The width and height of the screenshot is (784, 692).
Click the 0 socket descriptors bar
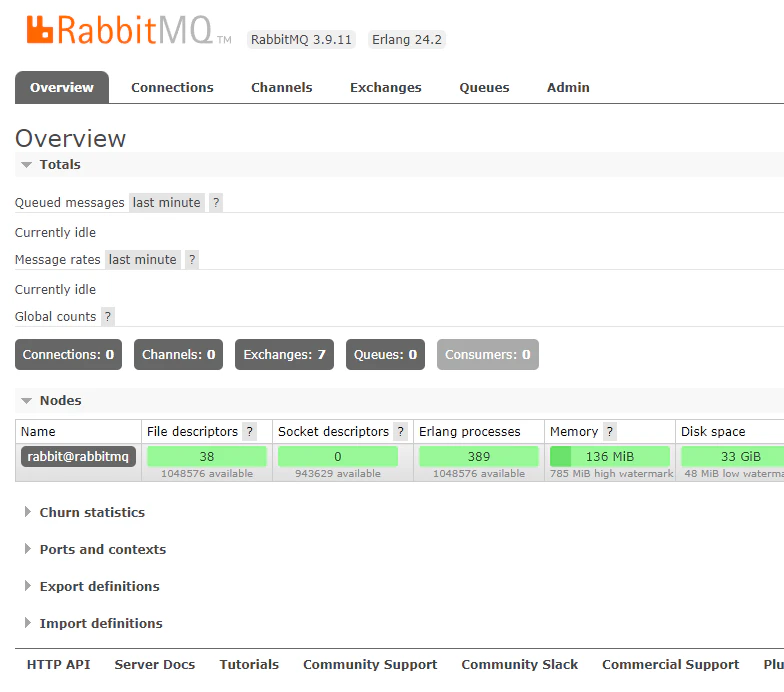(x=338, y=456)
